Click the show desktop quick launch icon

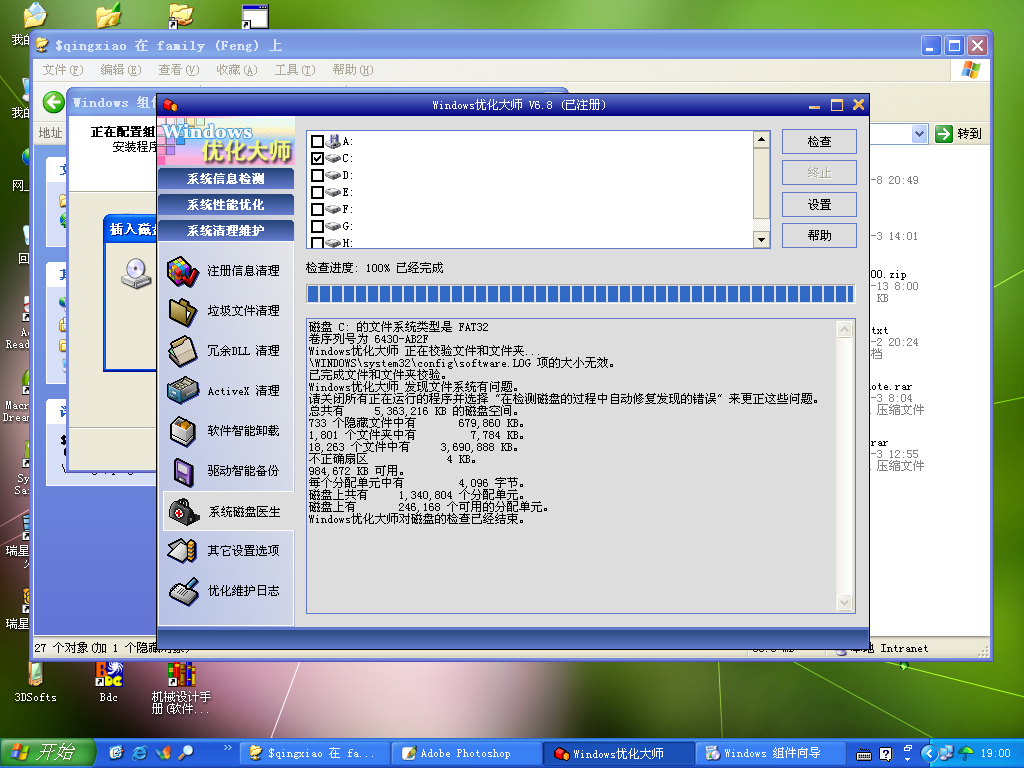tap(116, 753)
